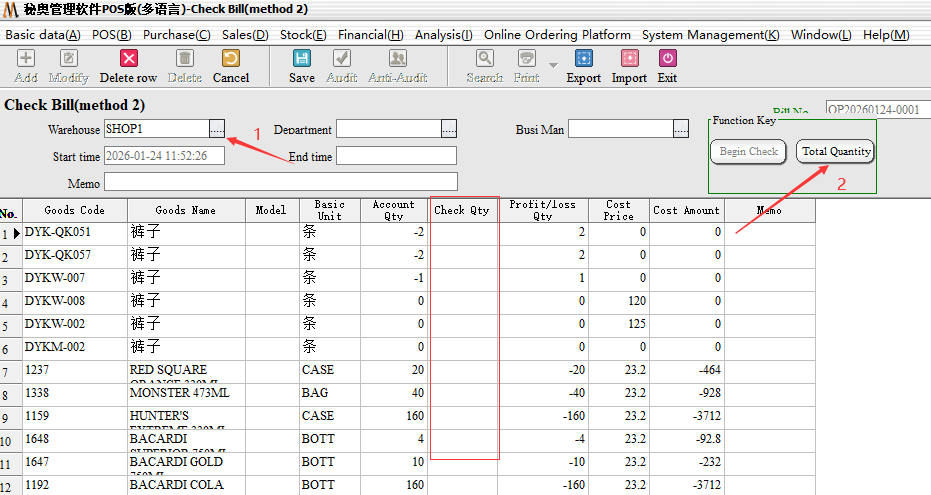Click the Total Quantity button

click(836, 152)
